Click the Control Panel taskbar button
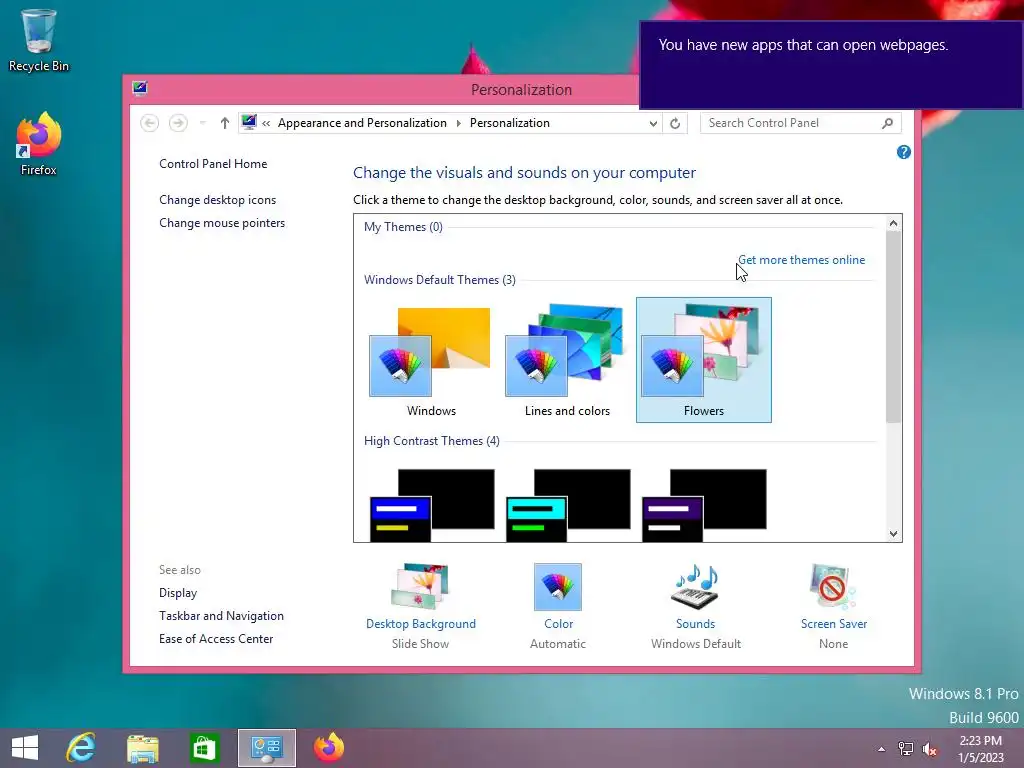Image resolution: width=1024 pixels, height=768 pixels. tap(266, 748)
